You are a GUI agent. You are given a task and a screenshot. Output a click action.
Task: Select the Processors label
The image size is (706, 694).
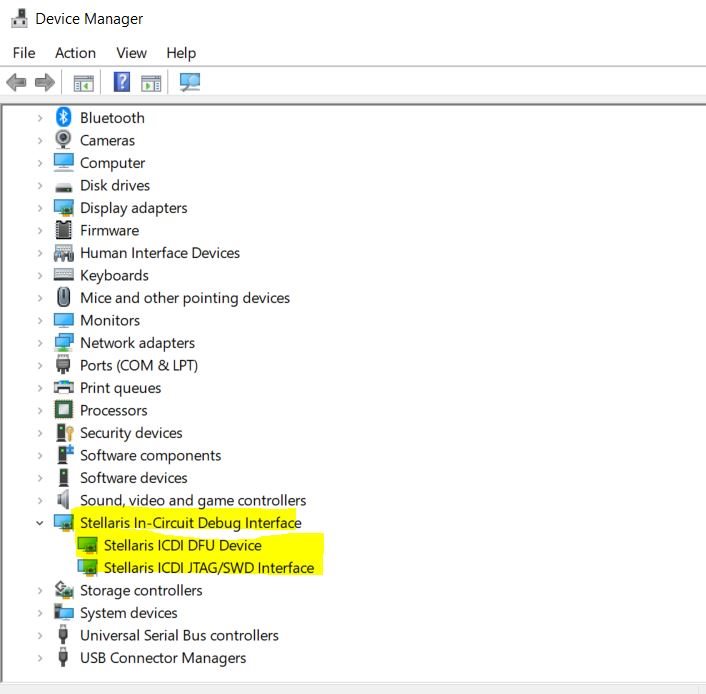tap(113, 410)
